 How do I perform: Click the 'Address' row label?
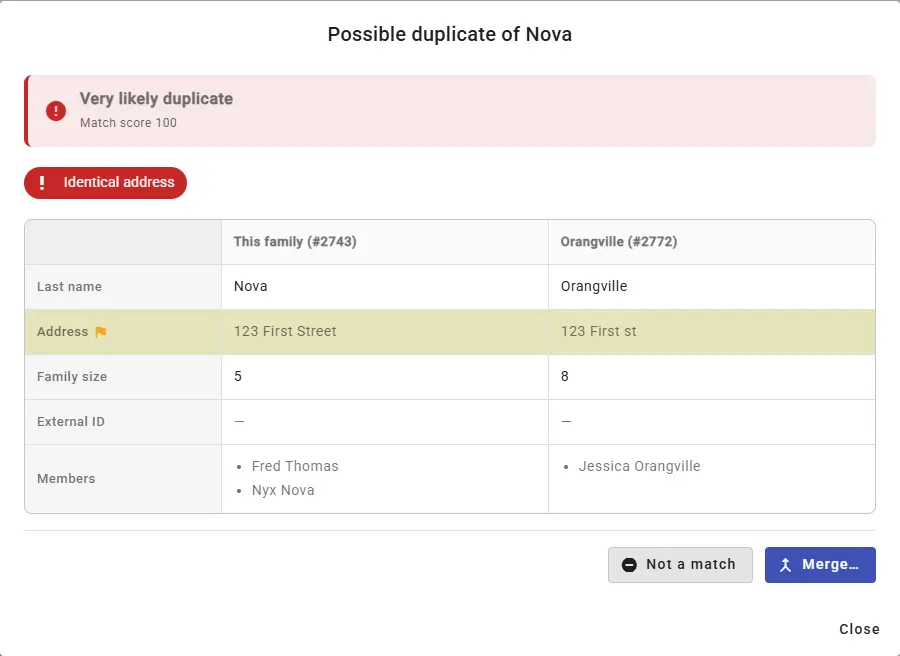coord(63,332)
